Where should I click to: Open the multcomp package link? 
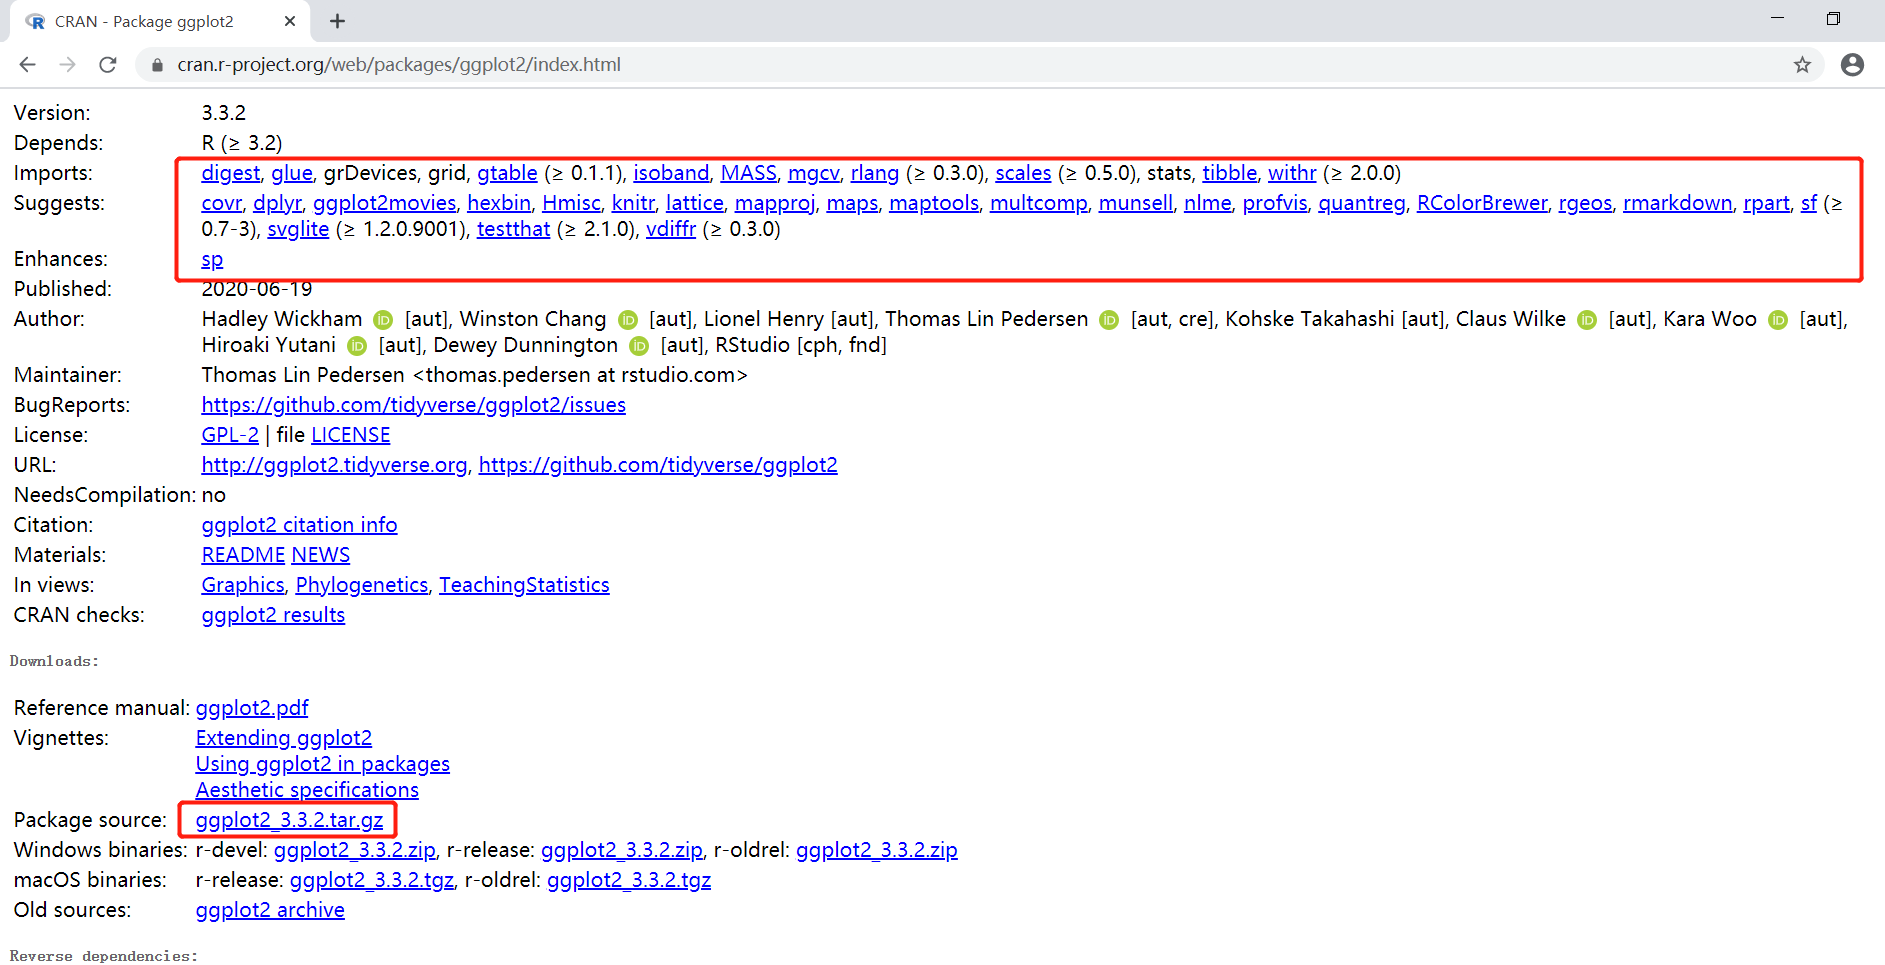pyautogui.click(x=1039, y=203)
